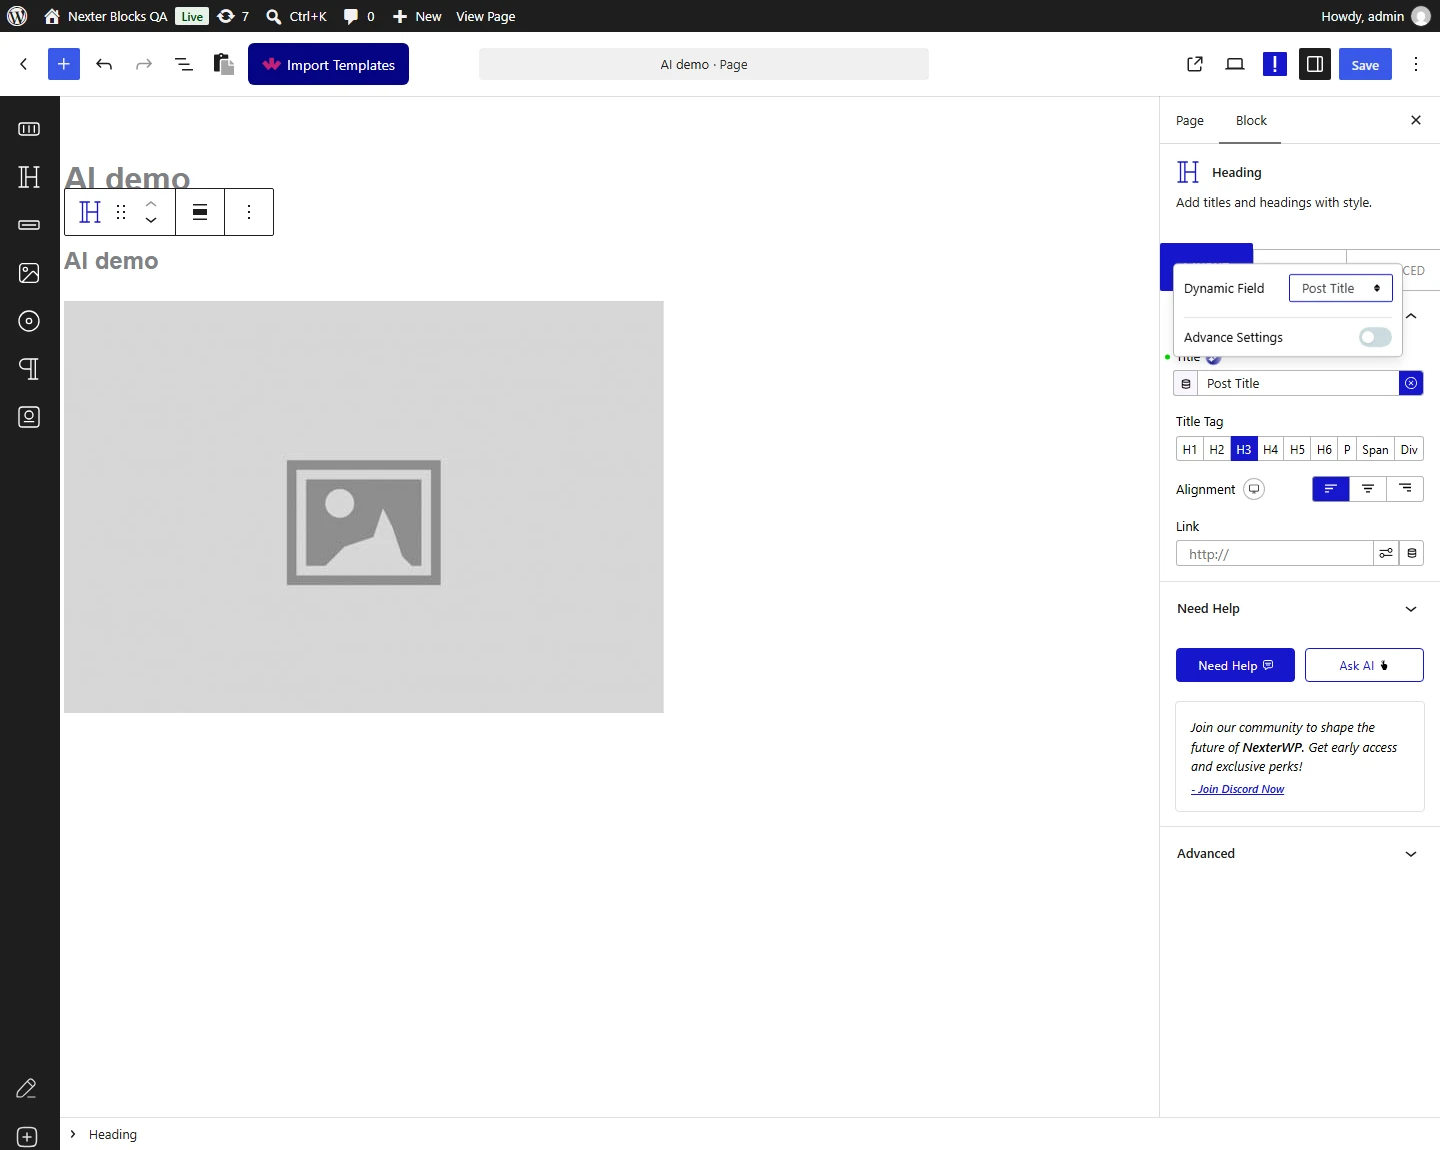Open link dynamic database icon
Viewport: 1440px width, 1150px height.
[x=1412, y=553]
